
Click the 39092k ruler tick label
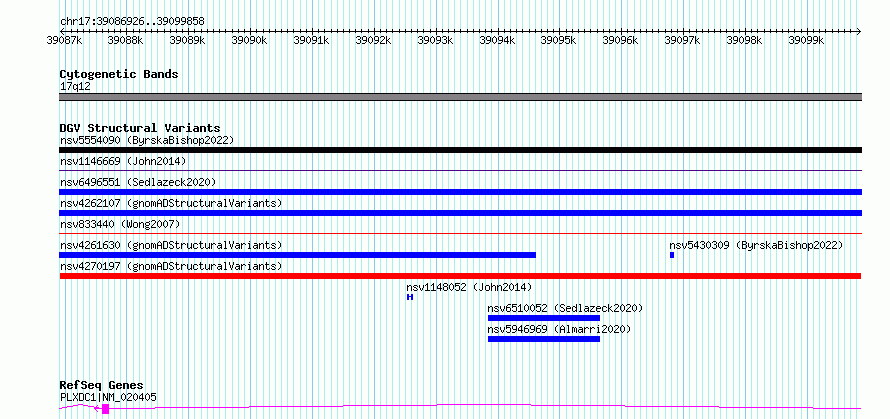pyautogui.click(x=373, y=40)
